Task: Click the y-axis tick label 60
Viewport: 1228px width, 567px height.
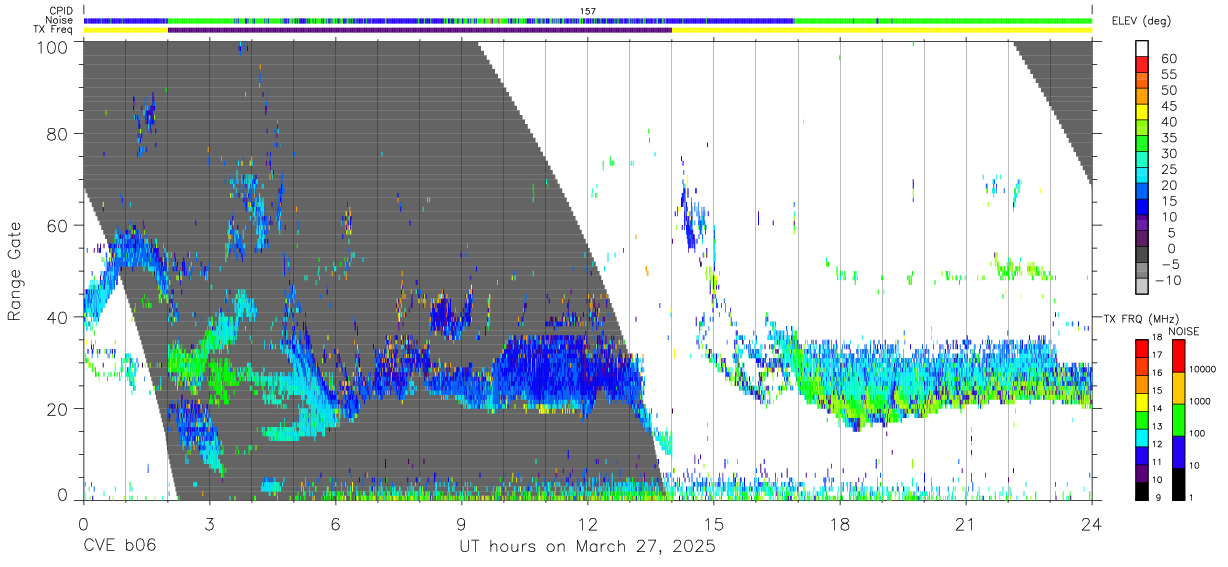Action: (57, 225)
